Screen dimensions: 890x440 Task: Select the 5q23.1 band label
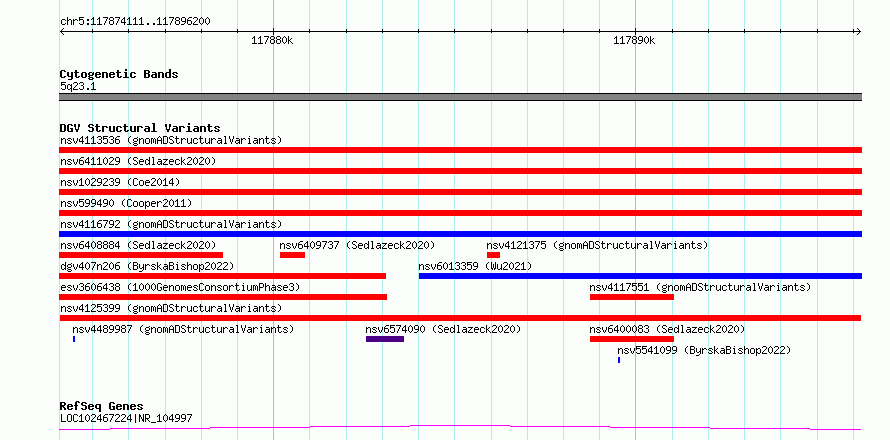point(78,86)
